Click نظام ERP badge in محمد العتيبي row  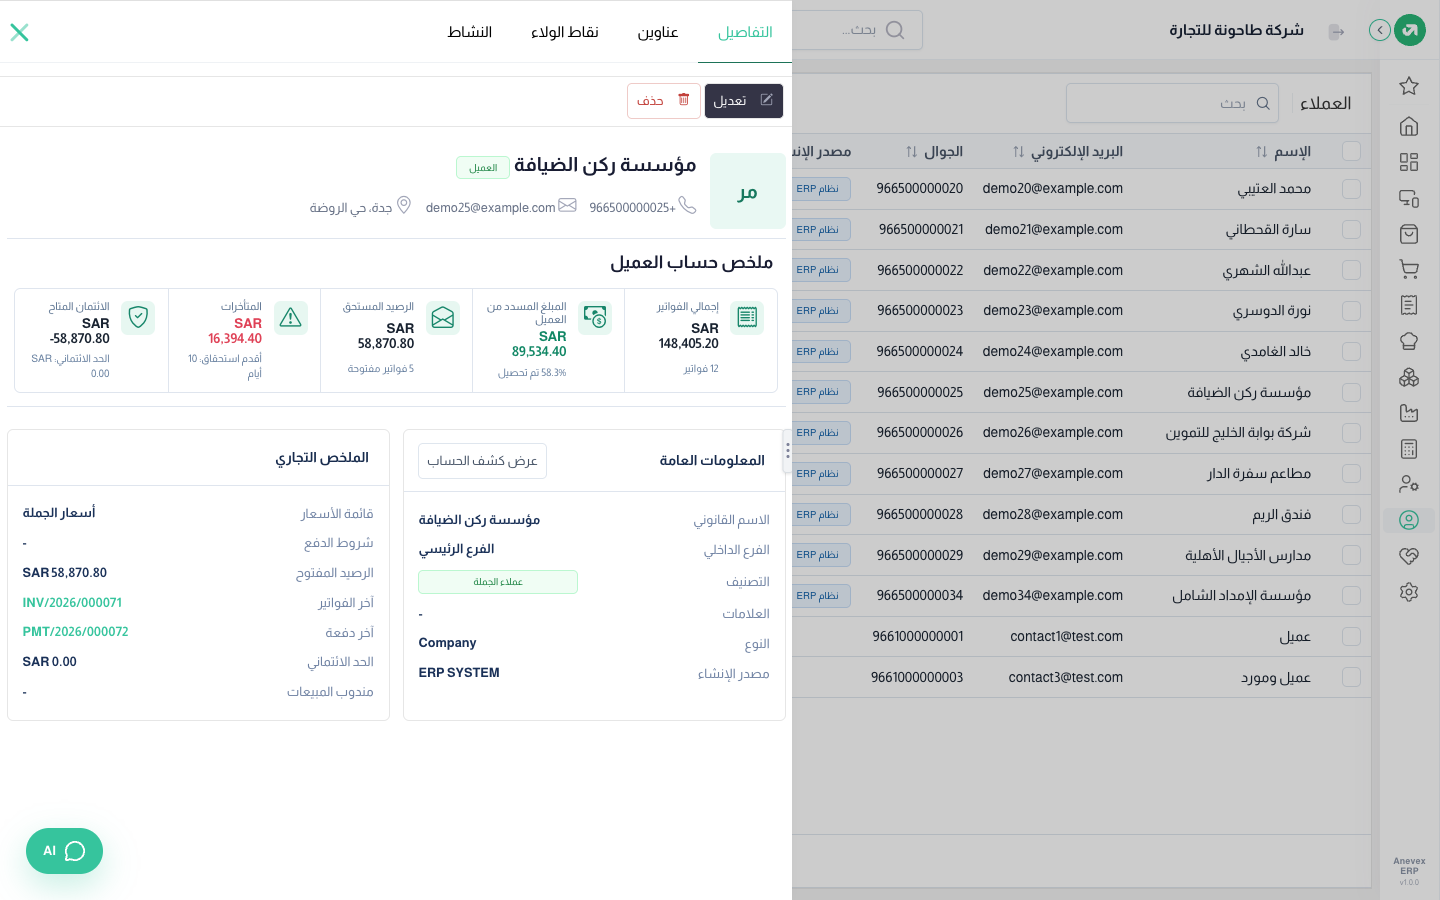click(820, 189)
